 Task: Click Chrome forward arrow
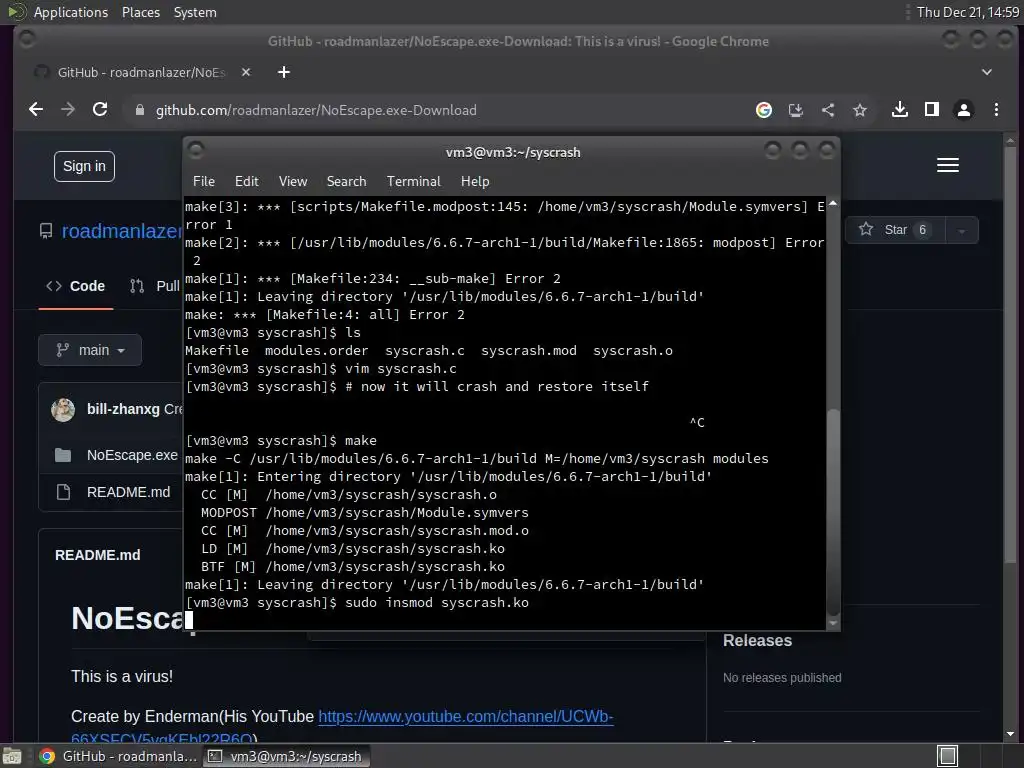point(68,110)
